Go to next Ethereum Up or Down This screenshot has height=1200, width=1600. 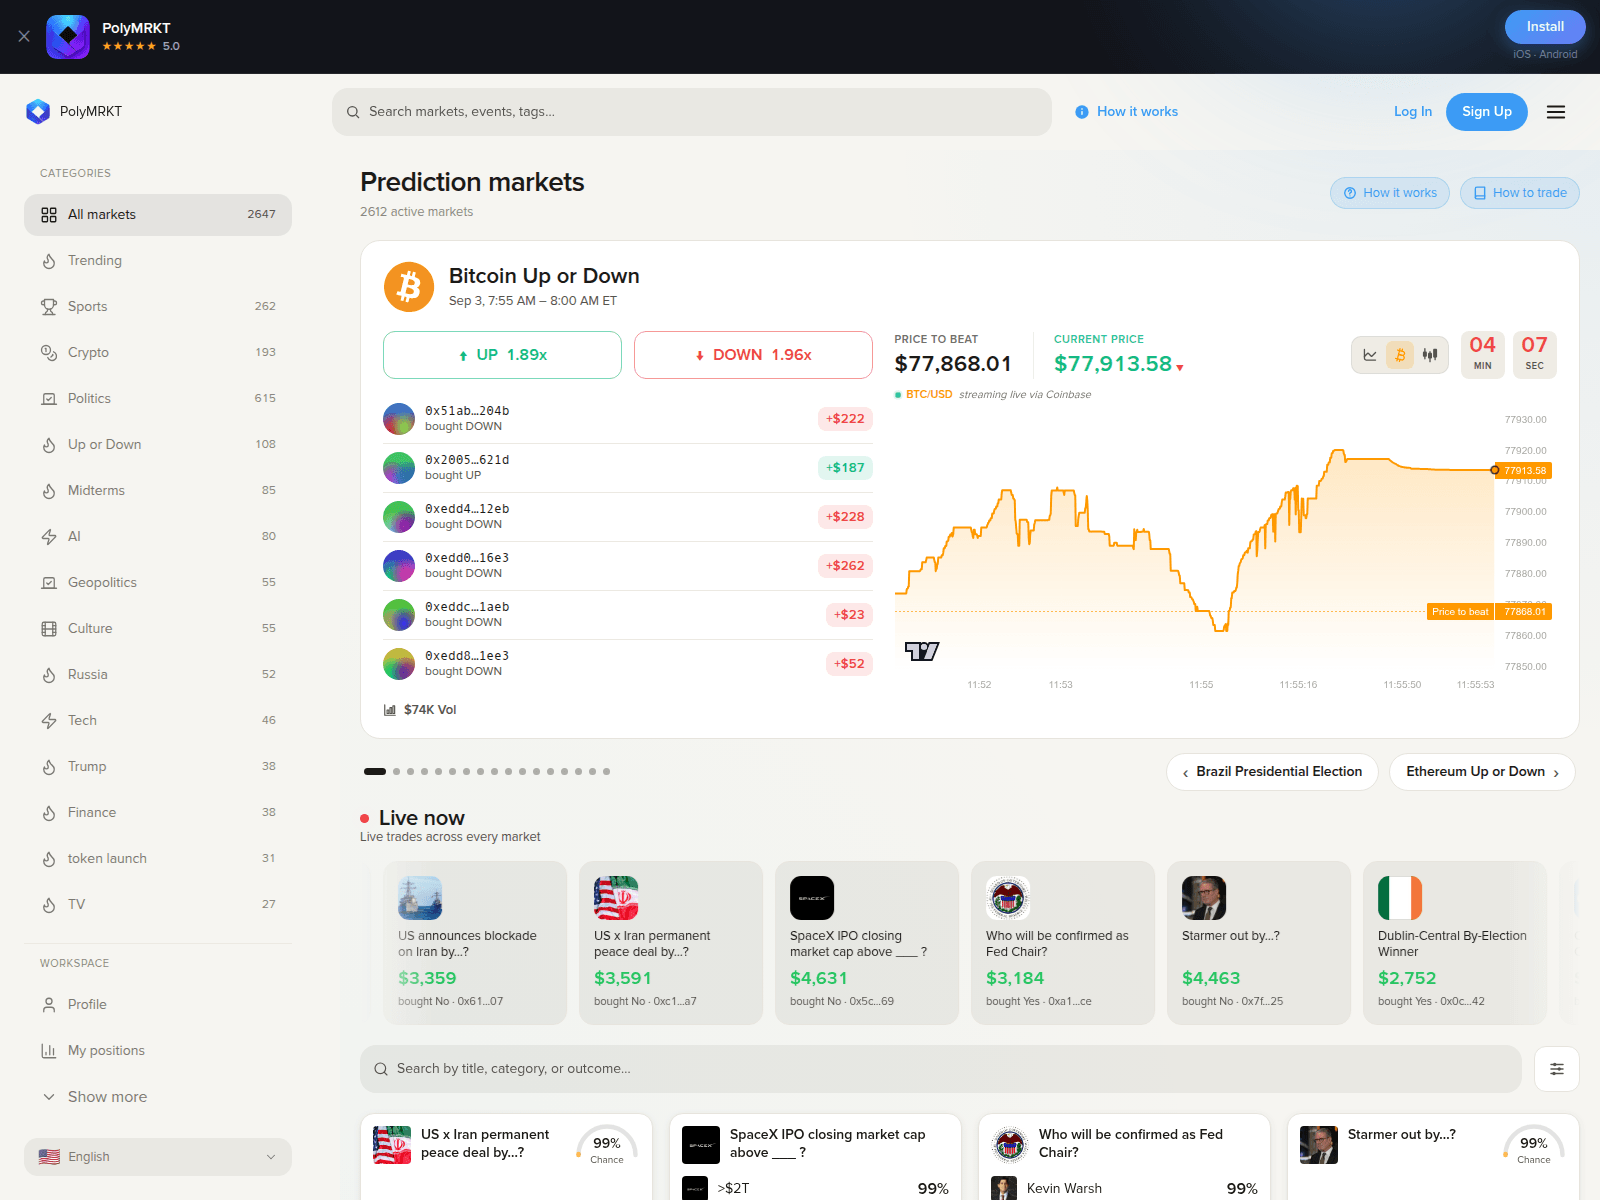1482,772
